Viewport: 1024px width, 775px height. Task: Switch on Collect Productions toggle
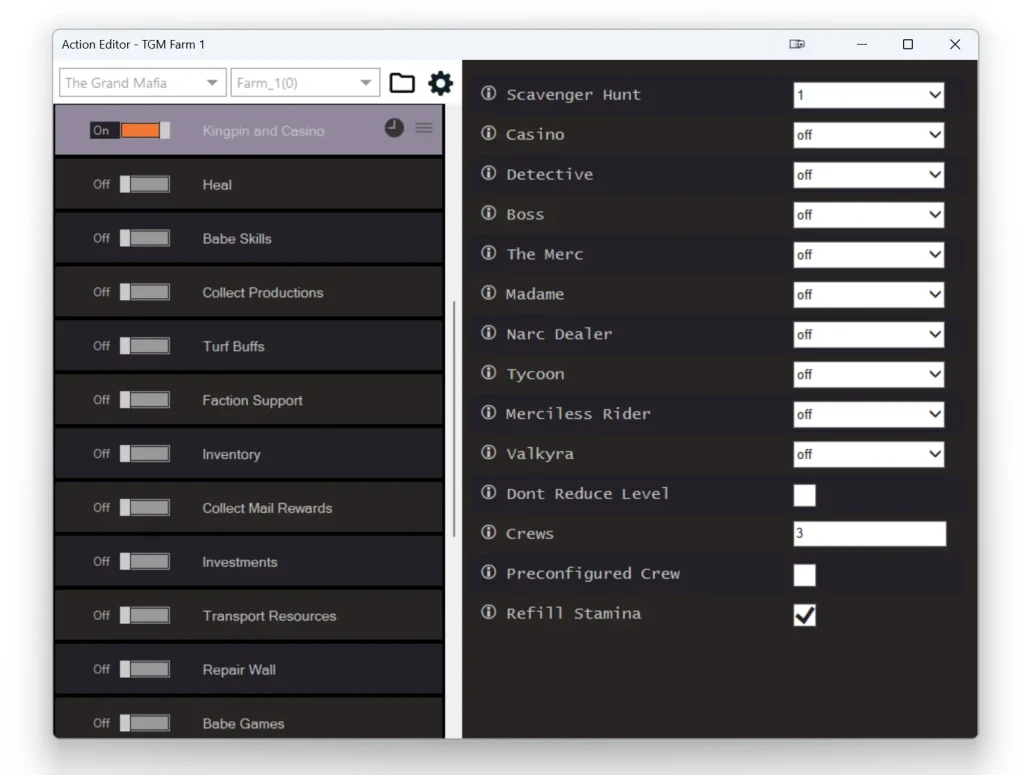click(x=145, y=293)
